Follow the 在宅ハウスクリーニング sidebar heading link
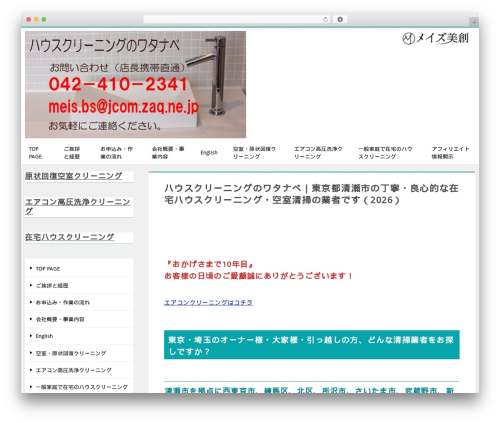Image resolution: width=500 pixels, height=423 pixels. click(69, 237)
